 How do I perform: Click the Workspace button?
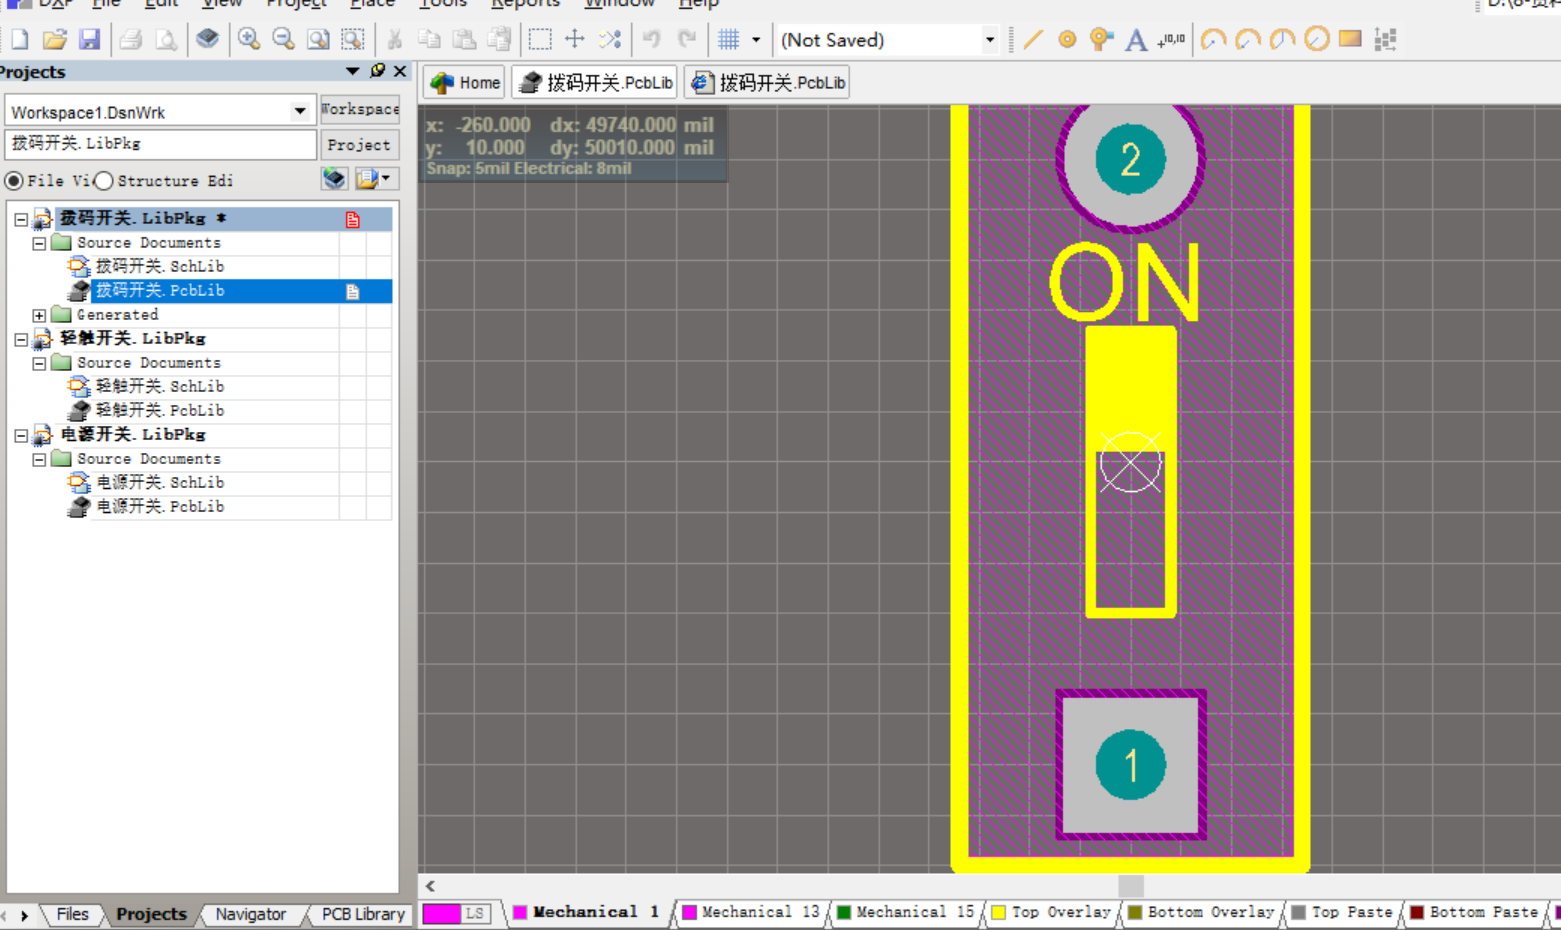(x=360, y=109)
